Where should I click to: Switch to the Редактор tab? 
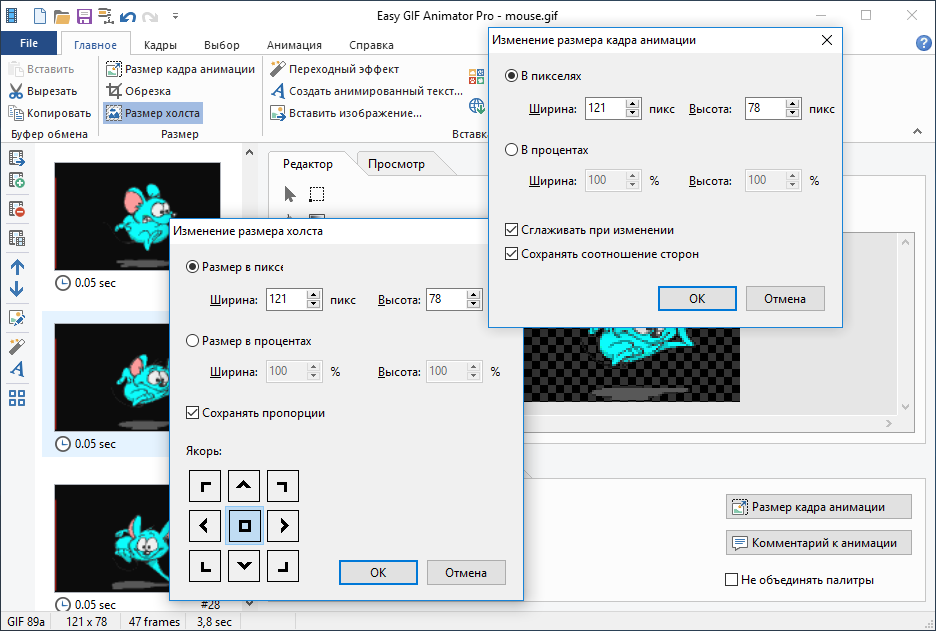[x=308, y=164]
